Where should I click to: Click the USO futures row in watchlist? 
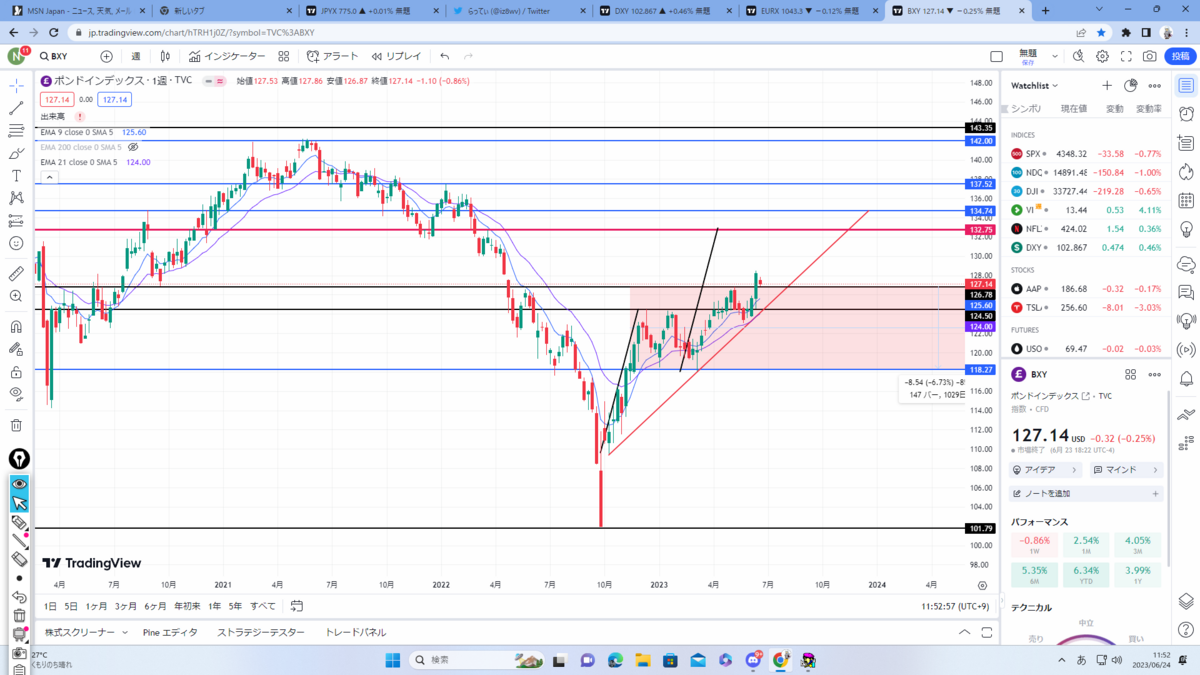coord(1086,348)
